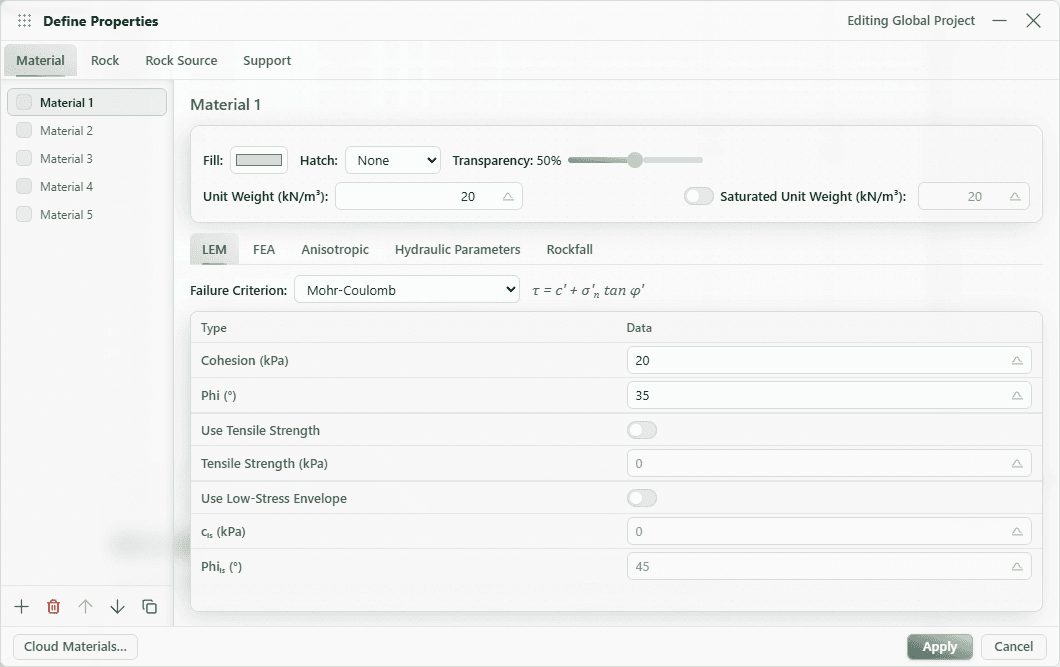Select the FEA sub-tab
This screenshot has width=1060, height=667.
pyautogui.click(x=264, y=249)
